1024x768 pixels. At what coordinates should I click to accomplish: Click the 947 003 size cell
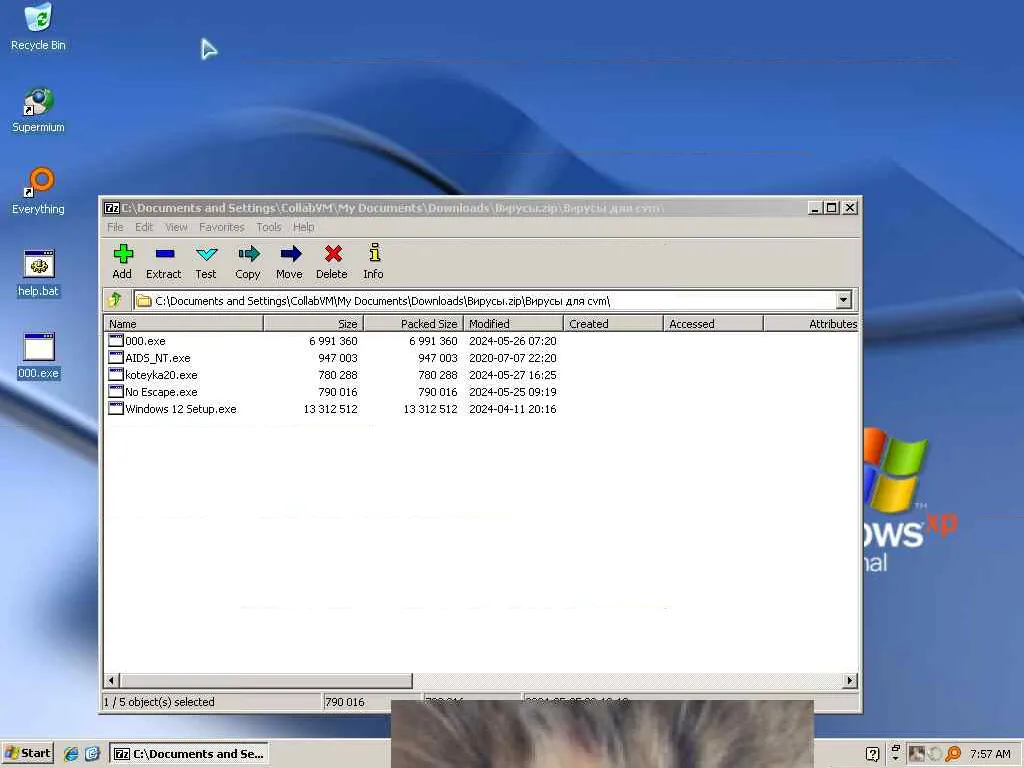(338, 358)
